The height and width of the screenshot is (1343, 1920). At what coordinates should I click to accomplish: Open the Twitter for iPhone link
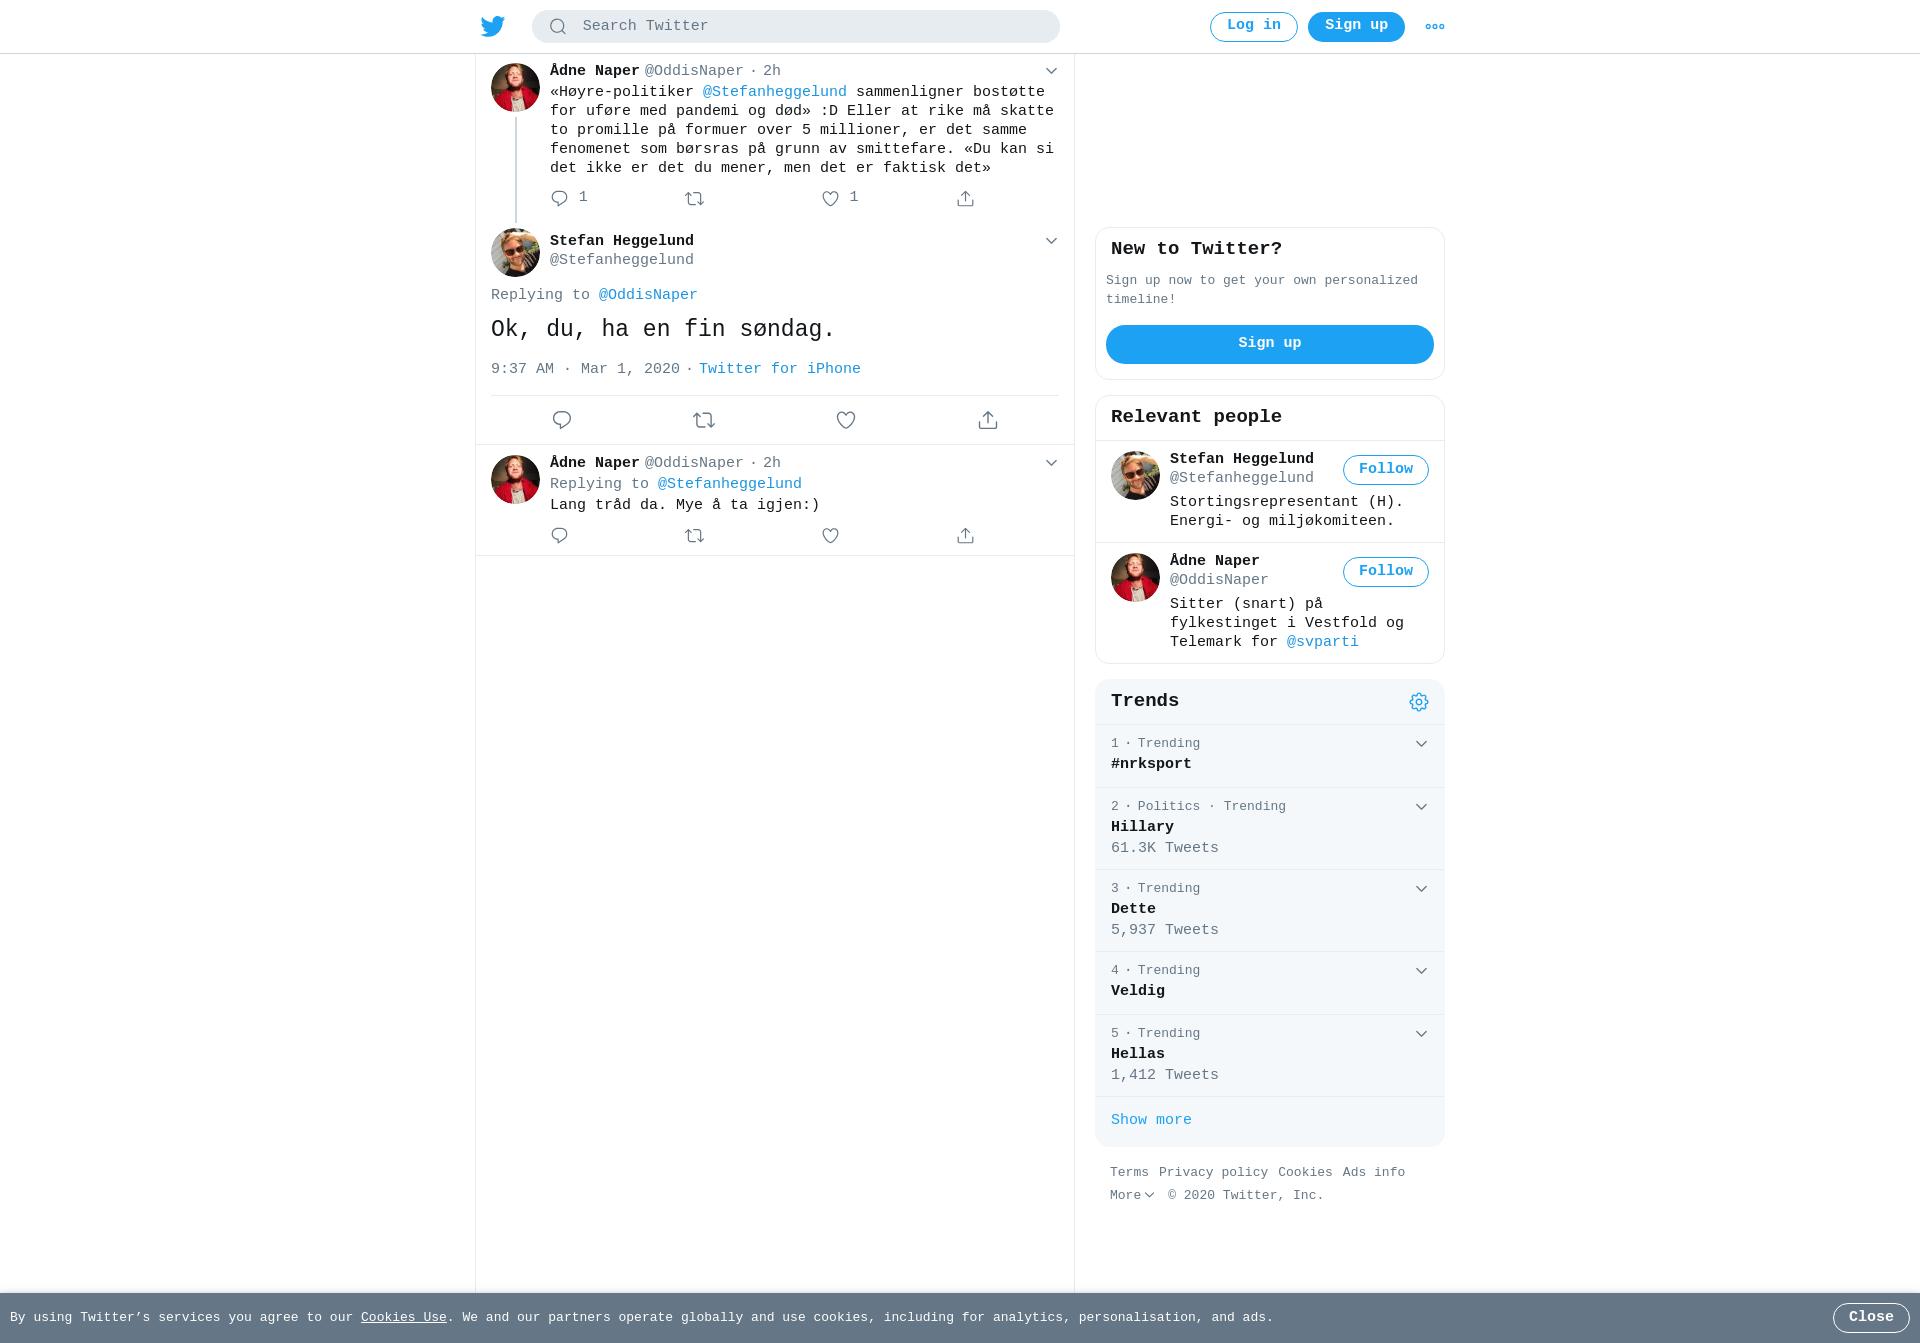pos(780,369)
